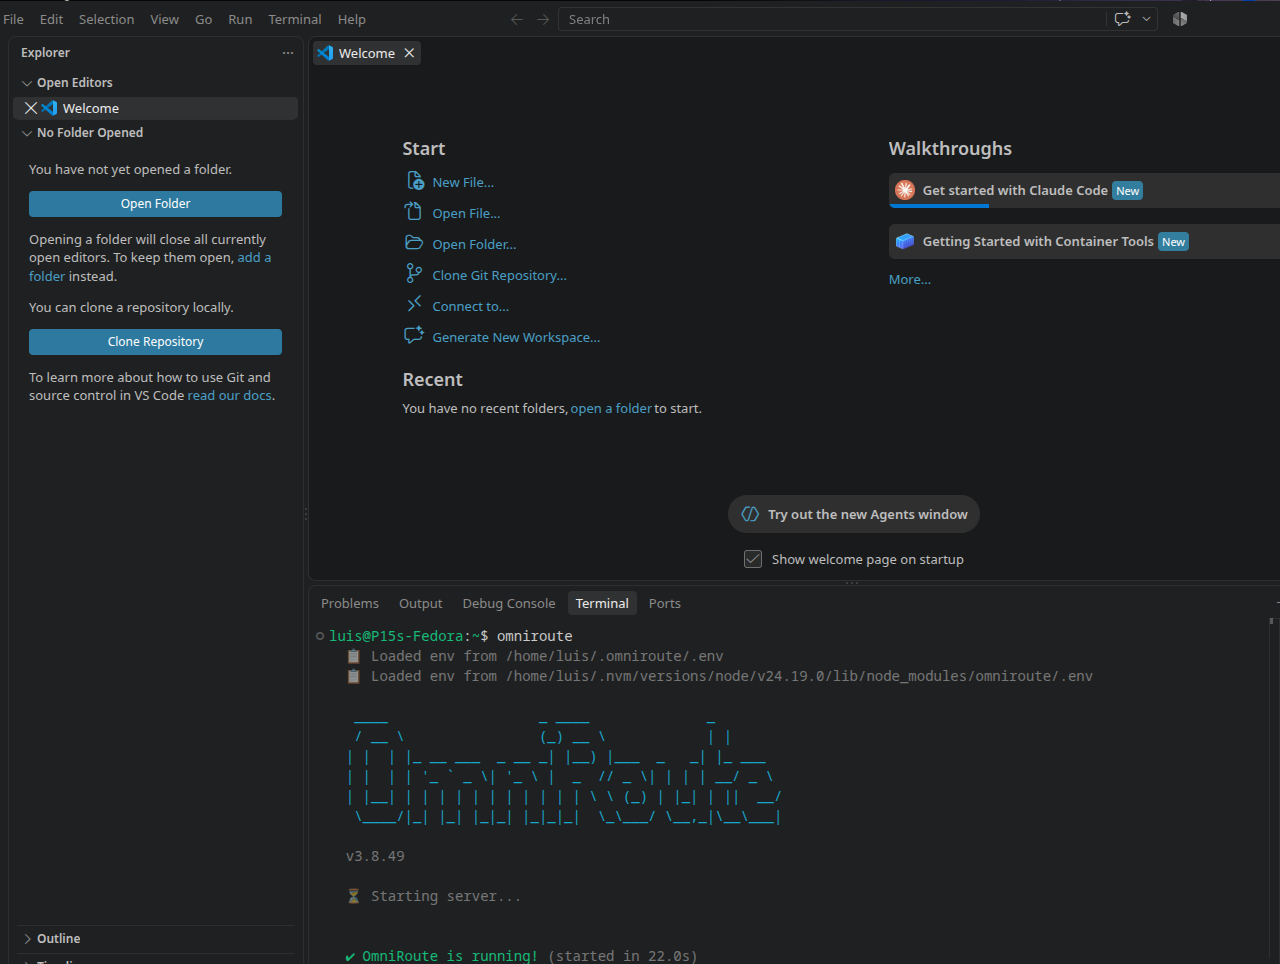This screenshot has width=1280, height=964.
Task: Click the blue Open Folder button
Action: coord(155,204)
